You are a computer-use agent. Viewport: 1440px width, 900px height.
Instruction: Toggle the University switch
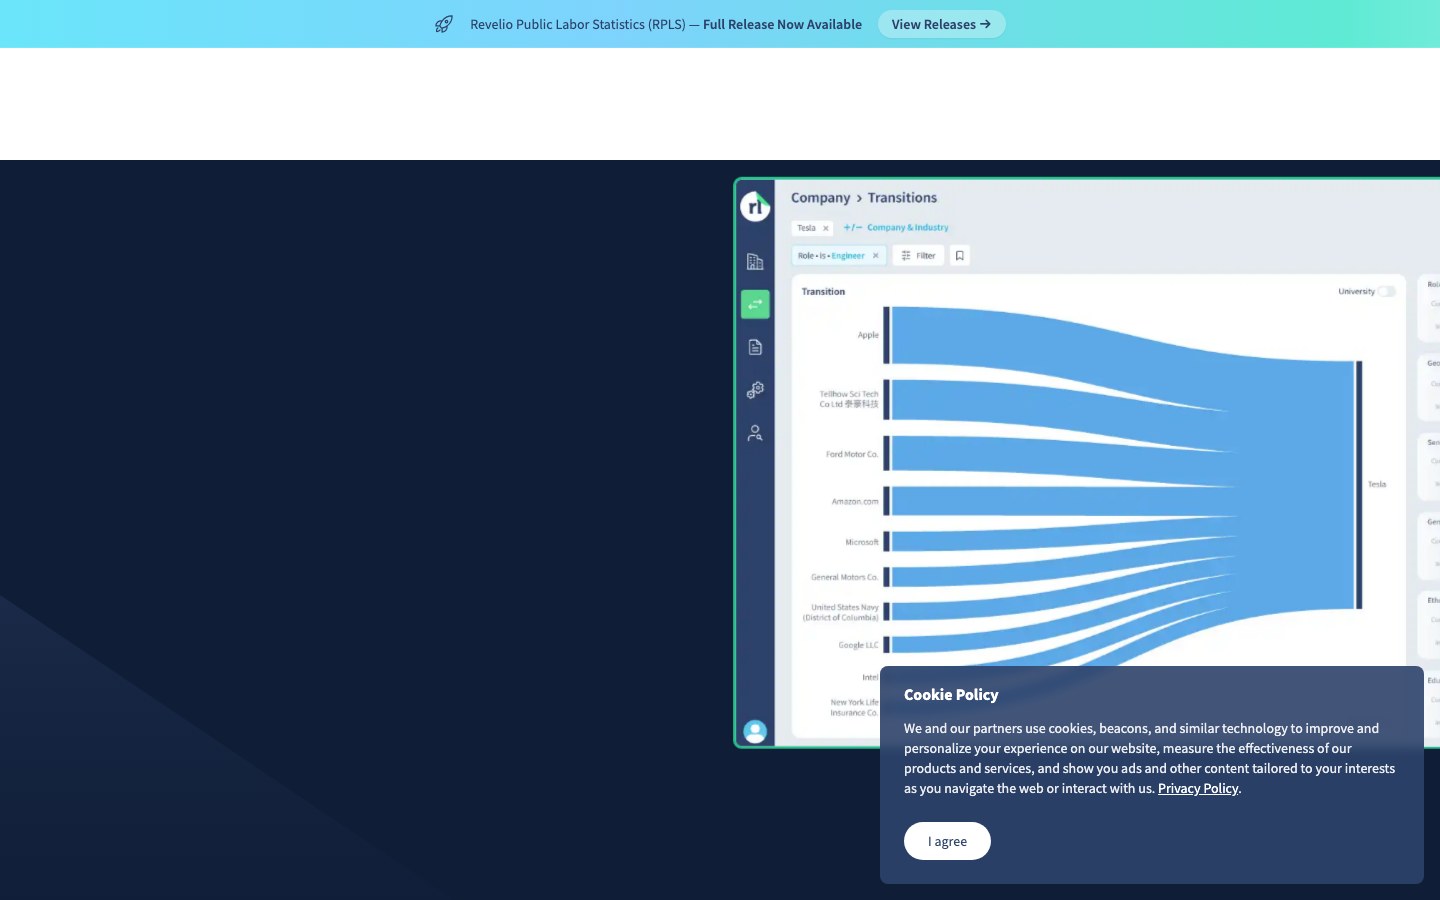click(1387, 292)
